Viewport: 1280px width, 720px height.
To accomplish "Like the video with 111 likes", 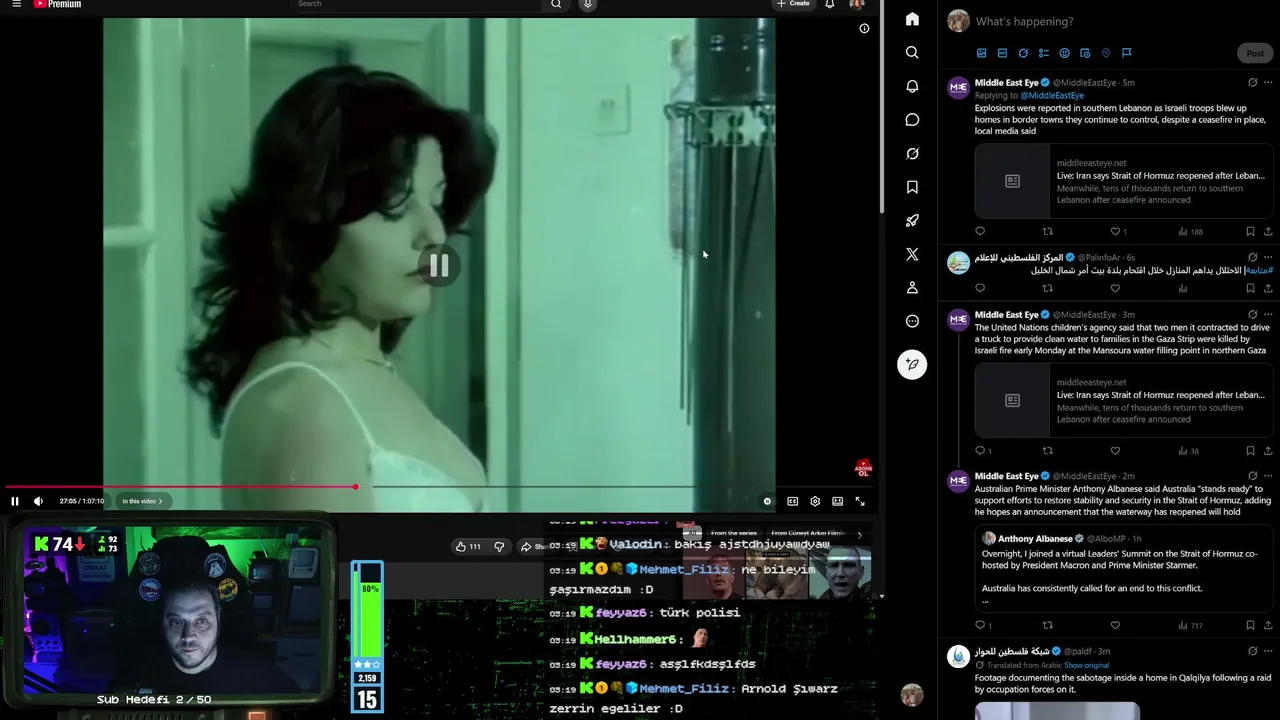I will point(468,546).
